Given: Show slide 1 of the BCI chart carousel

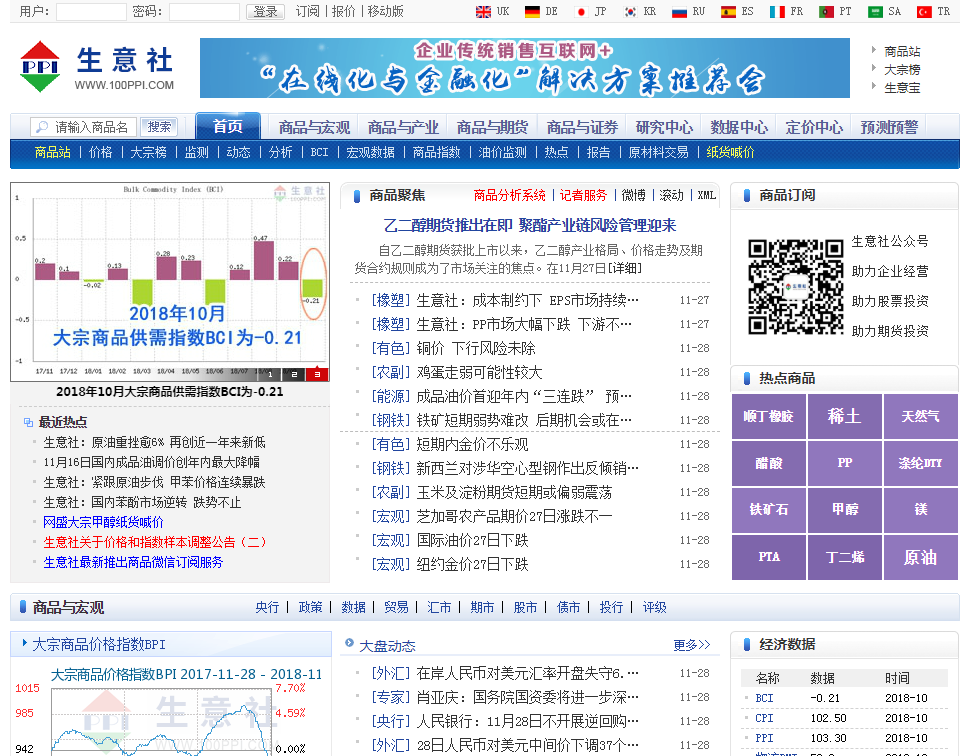Looking at the screenshot, I should tap(270, 374).
